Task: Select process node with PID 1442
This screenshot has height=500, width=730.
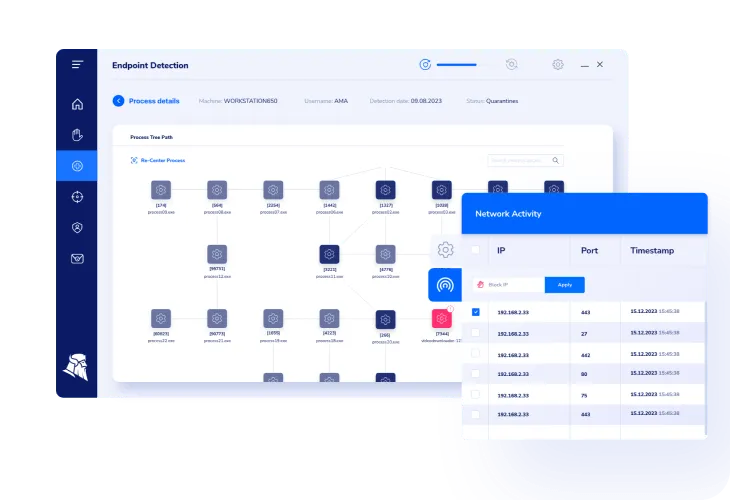Action: click(x=329, y=190)
